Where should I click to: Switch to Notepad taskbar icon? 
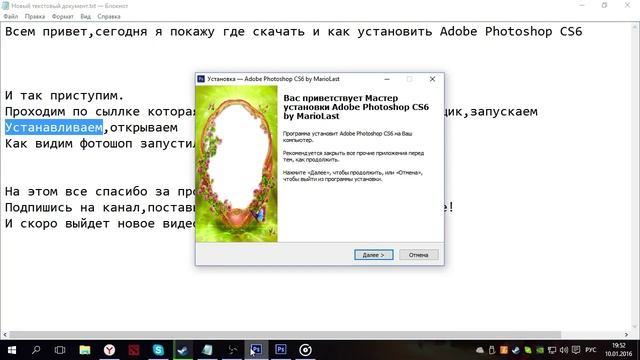(x=207, y=350)
